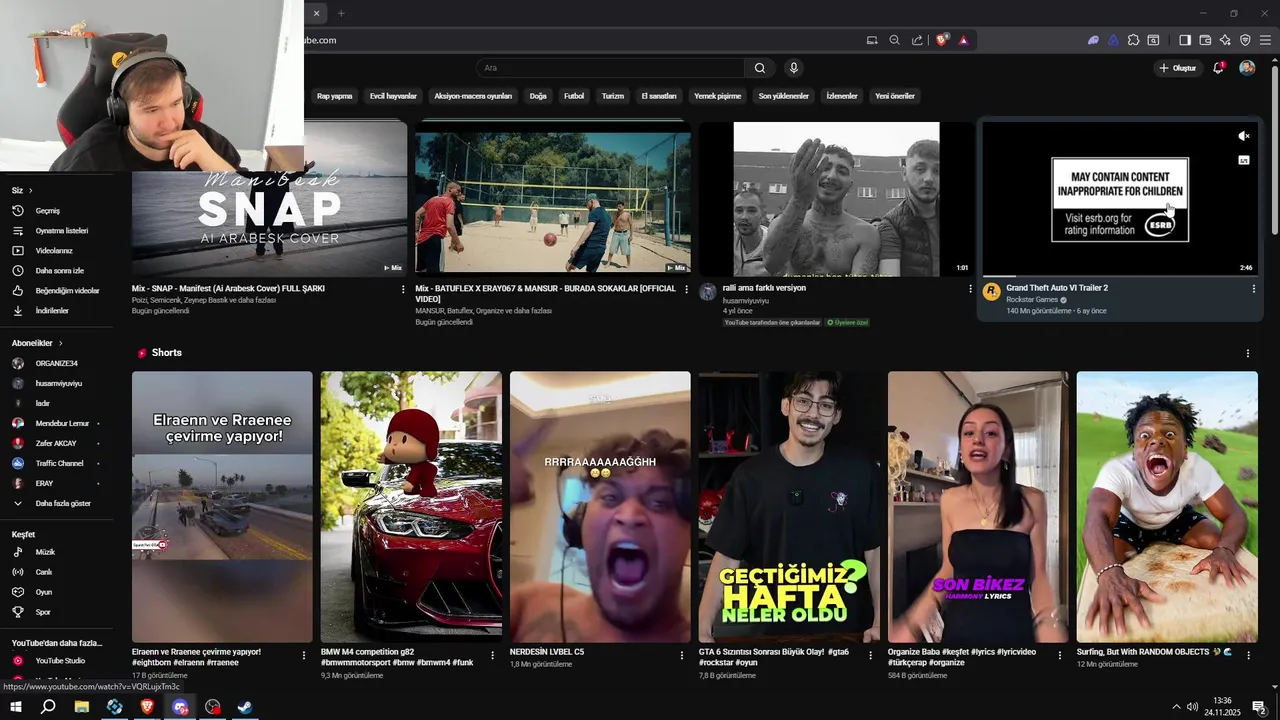
Task: Open new browser tab plus button
Action: click(341, 13)
